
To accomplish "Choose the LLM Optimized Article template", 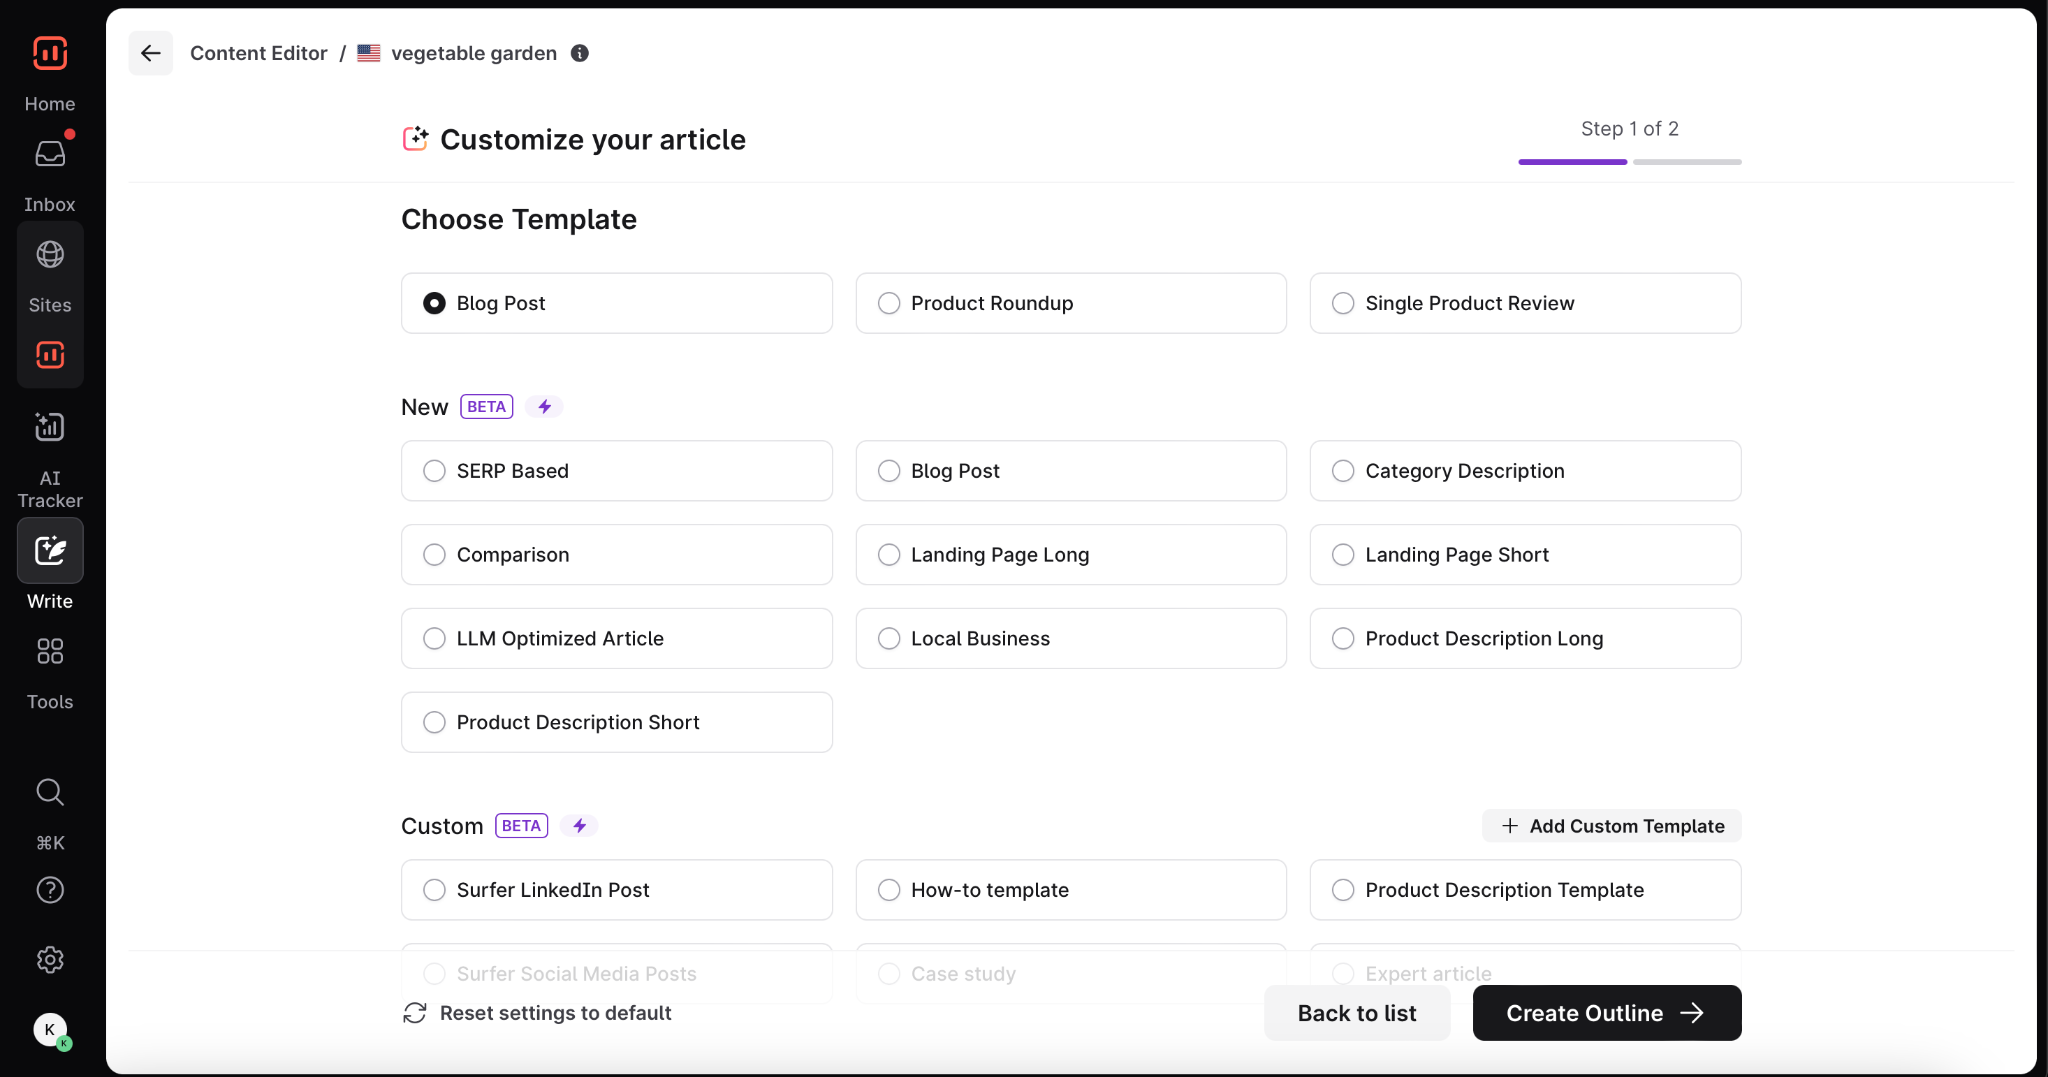I will [x=616, y=639].
